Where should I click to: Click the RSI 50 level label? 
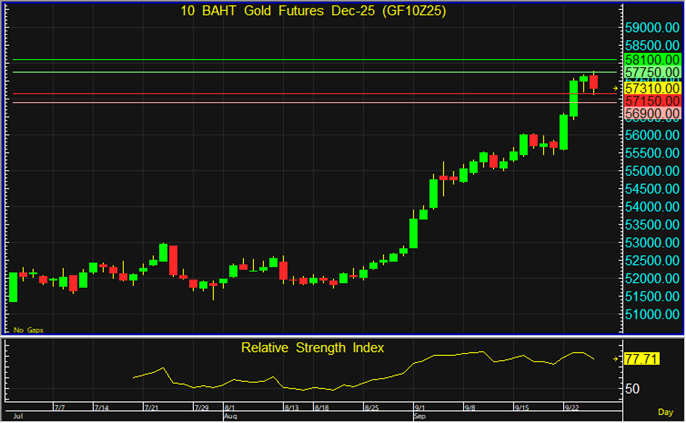(x=633, y=388)
